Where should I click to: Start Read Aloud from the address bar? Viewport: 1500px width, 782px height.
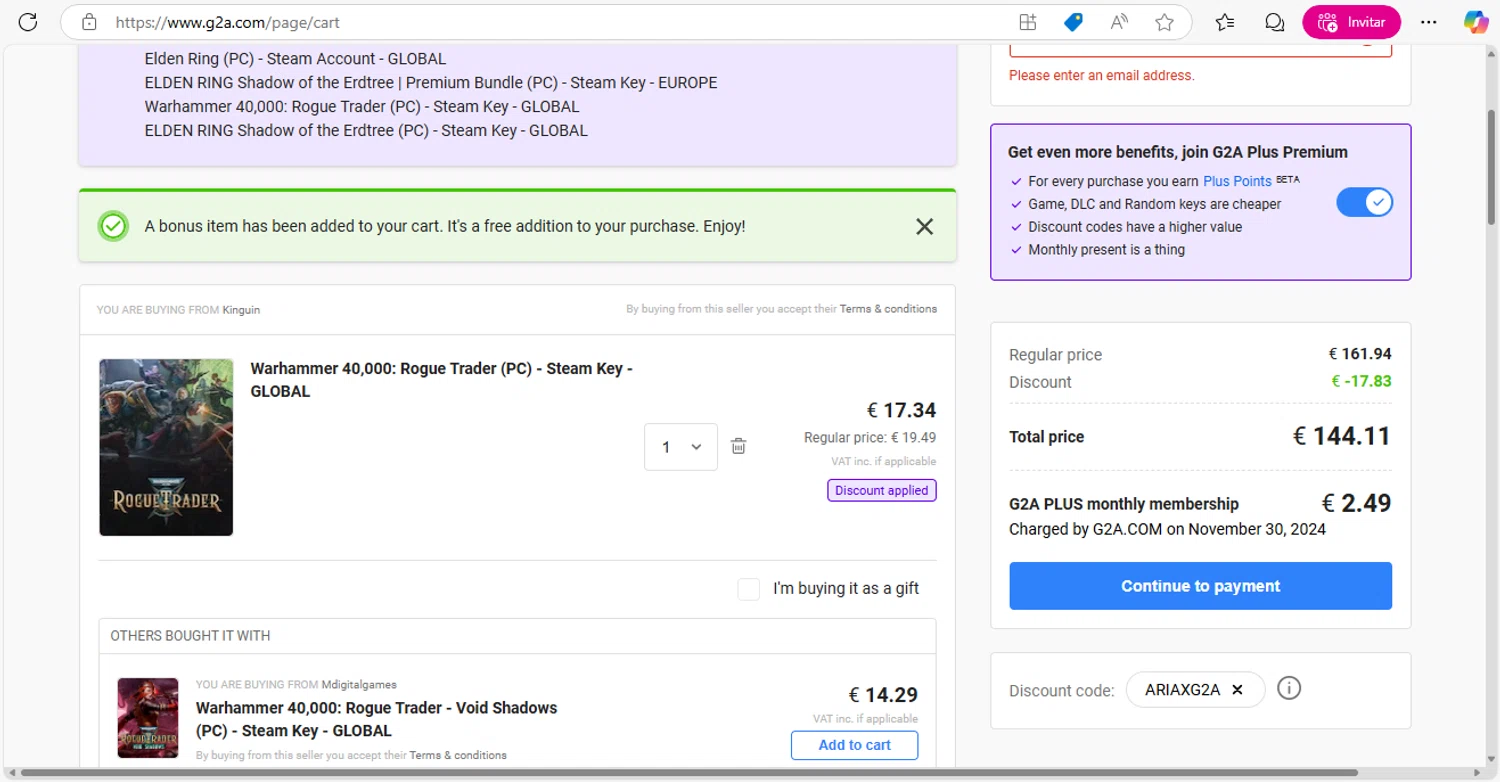[x=1119, y=22]
